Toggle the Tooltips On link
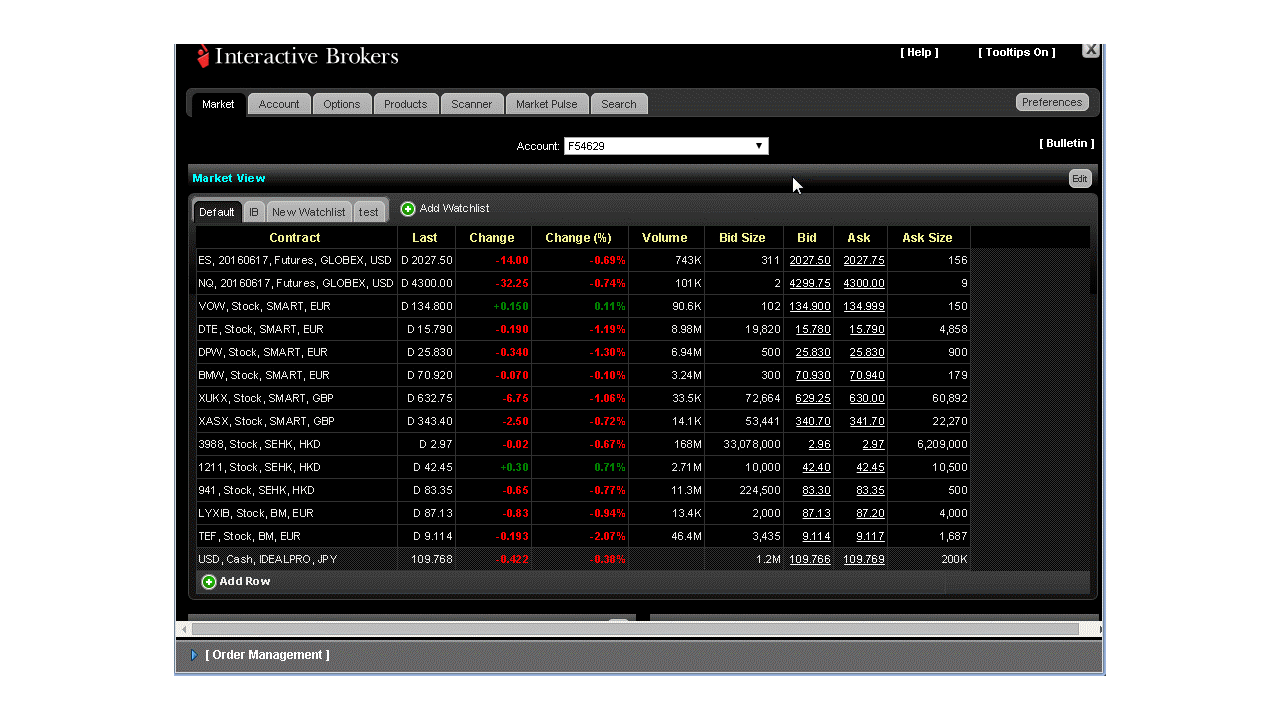 pyautogui.click(x=1016, y=52)
